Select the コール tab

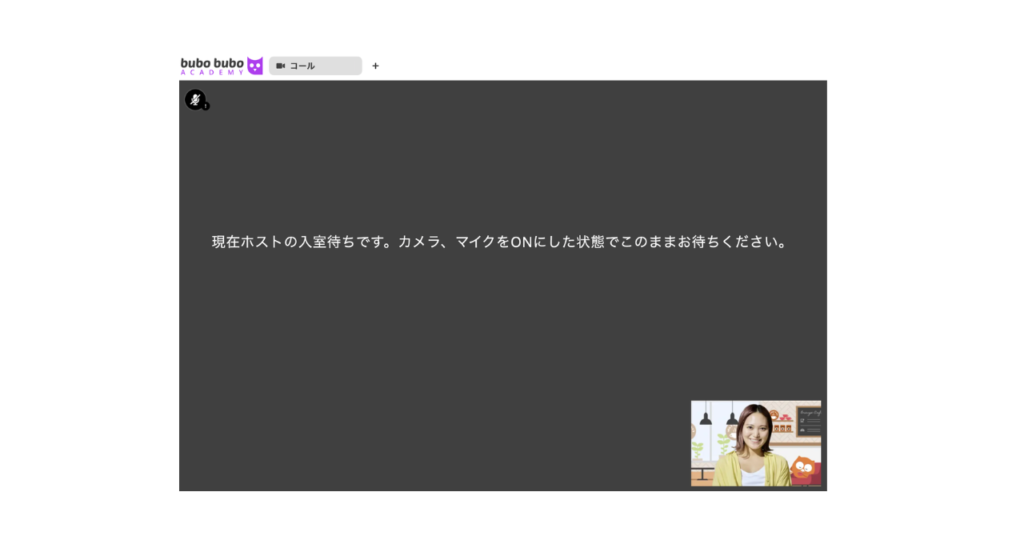pyautogui.click(x=314, y=66)
